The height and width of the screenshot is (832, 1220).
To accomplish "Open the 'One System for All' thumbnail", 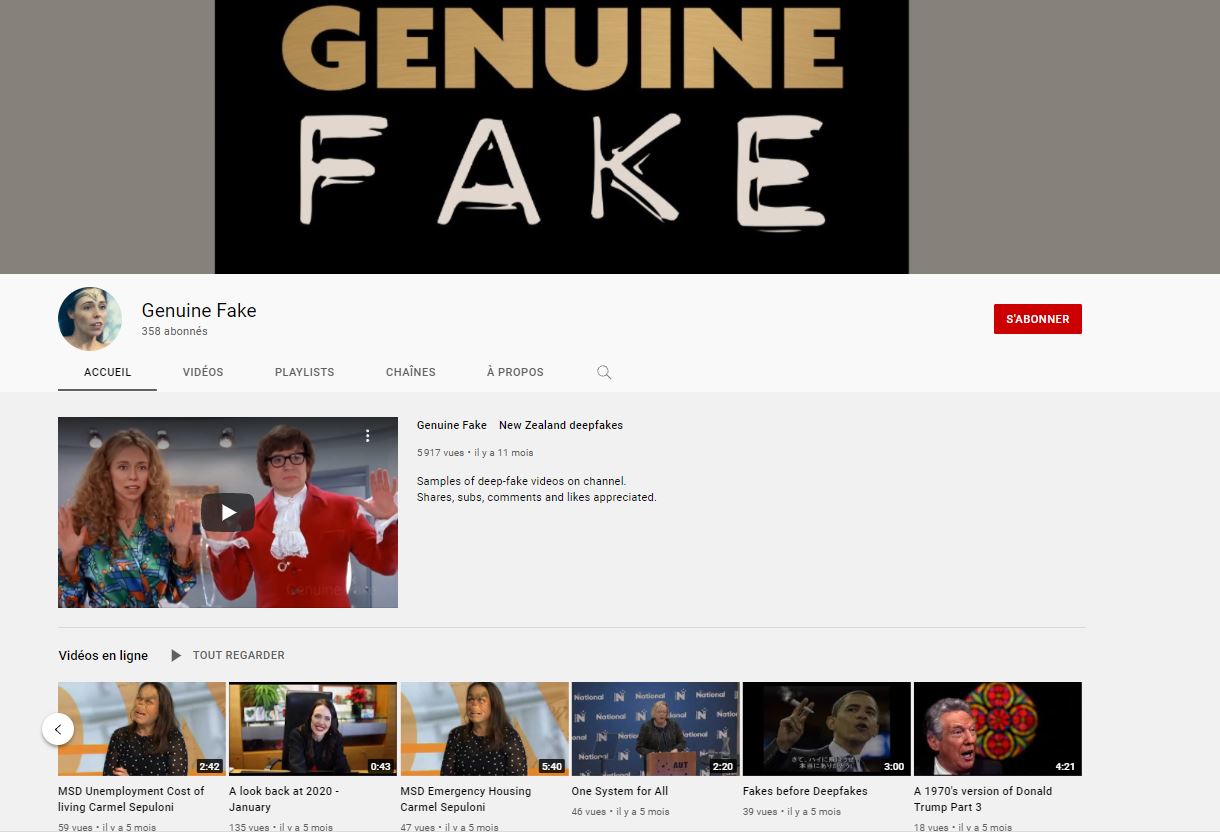I will pyautogui.click(x=655, y=728).
